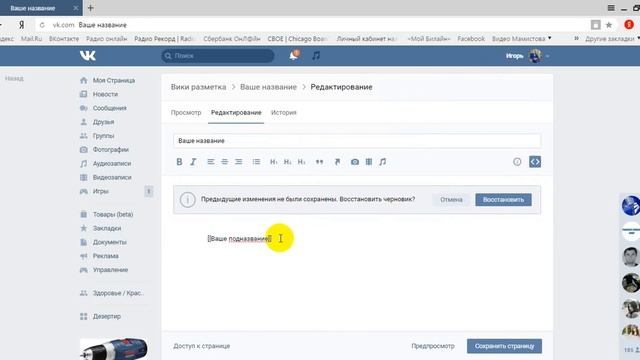Click Отмена on the draft notice

click(451, 200)
